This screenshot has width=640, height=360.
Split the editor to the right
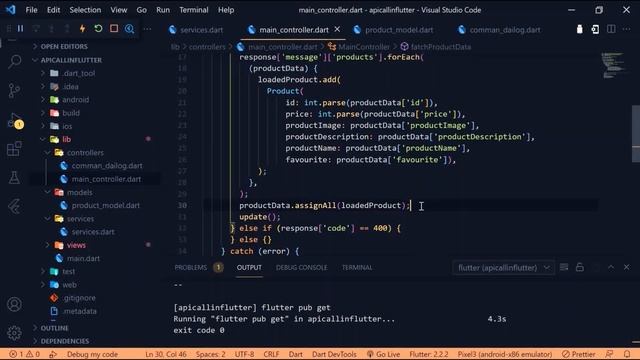611,29
